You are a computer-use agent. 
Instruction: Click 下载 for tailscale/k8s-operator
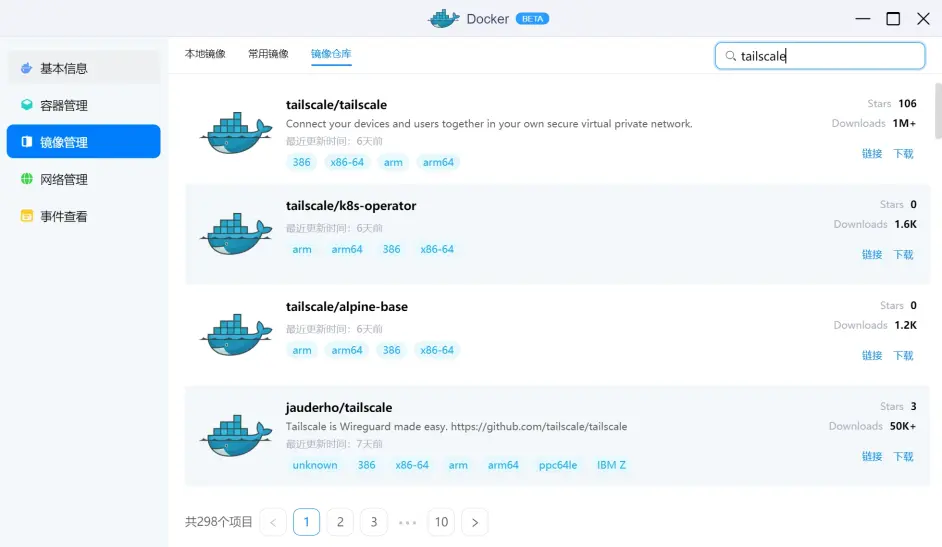[x=903, y=255]
